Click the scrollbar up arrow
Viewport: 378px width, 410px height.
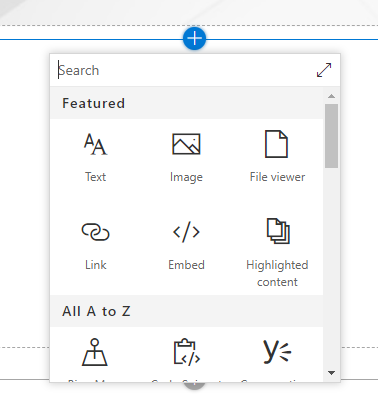331,96
